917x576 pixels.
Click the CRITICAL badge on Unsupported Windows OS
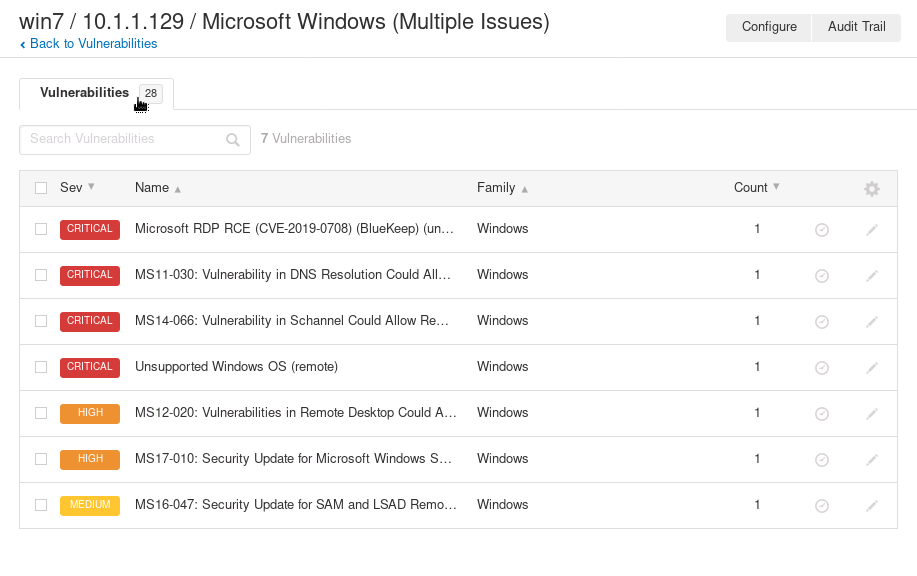tap(90, 367)
